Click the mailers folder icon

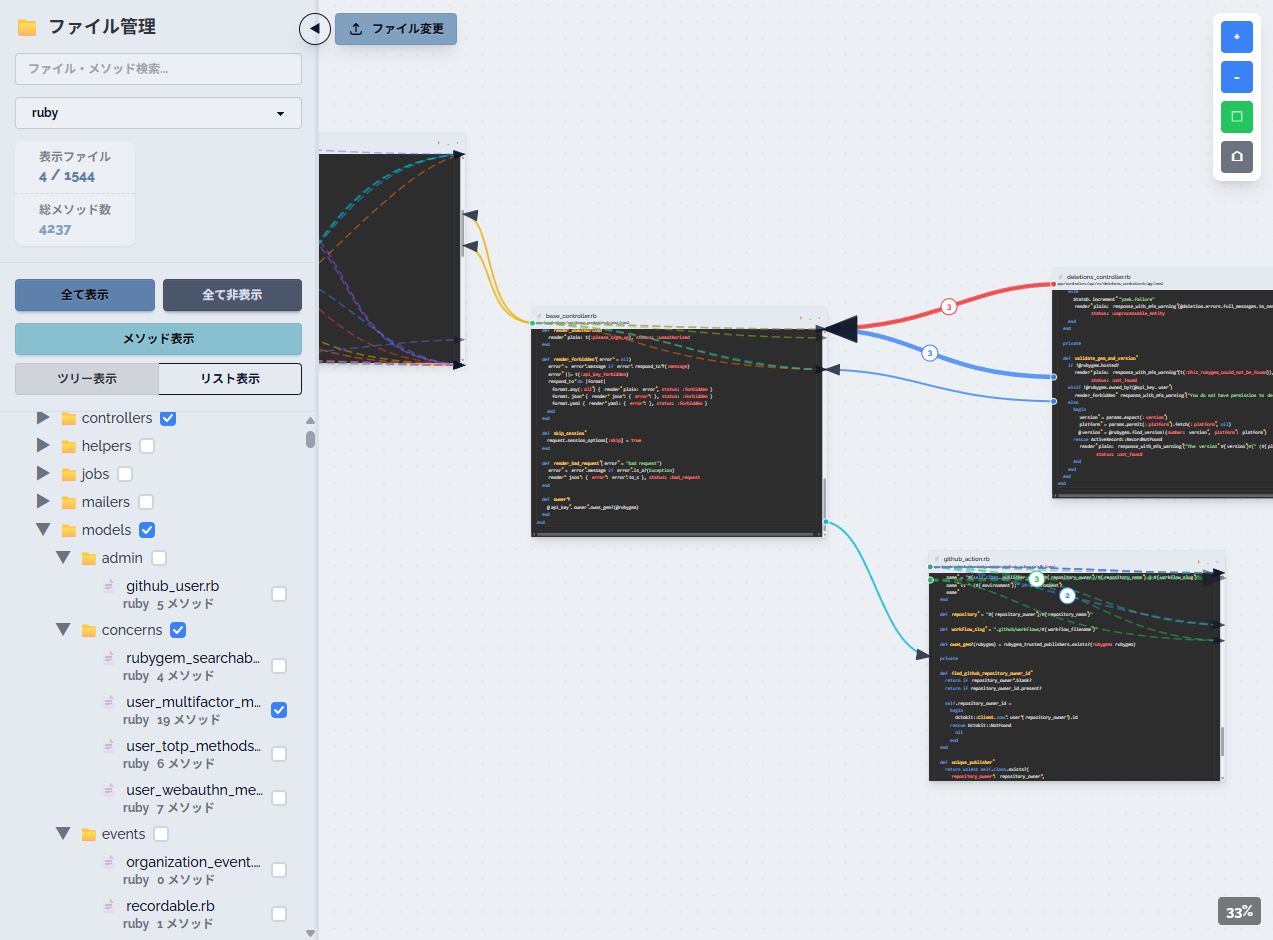[69, 502]
